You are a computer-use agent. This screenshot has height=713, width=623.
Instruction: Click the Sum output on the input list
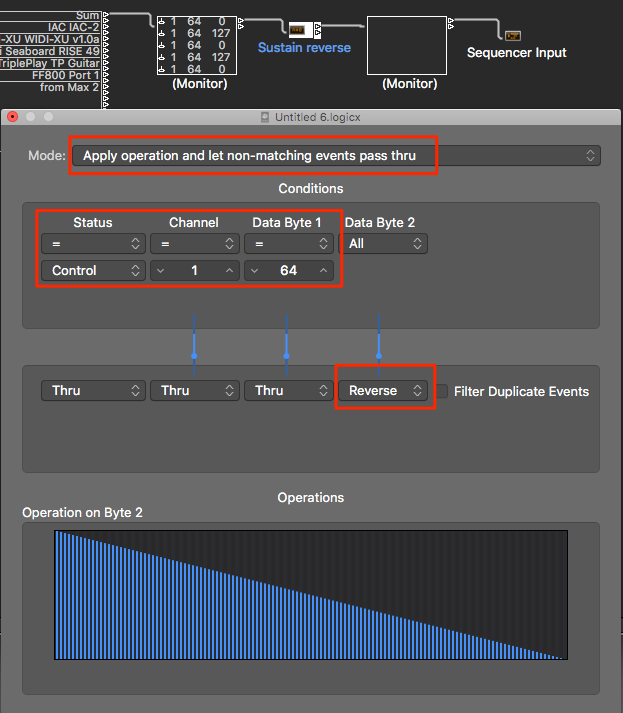tap(87, 15)
